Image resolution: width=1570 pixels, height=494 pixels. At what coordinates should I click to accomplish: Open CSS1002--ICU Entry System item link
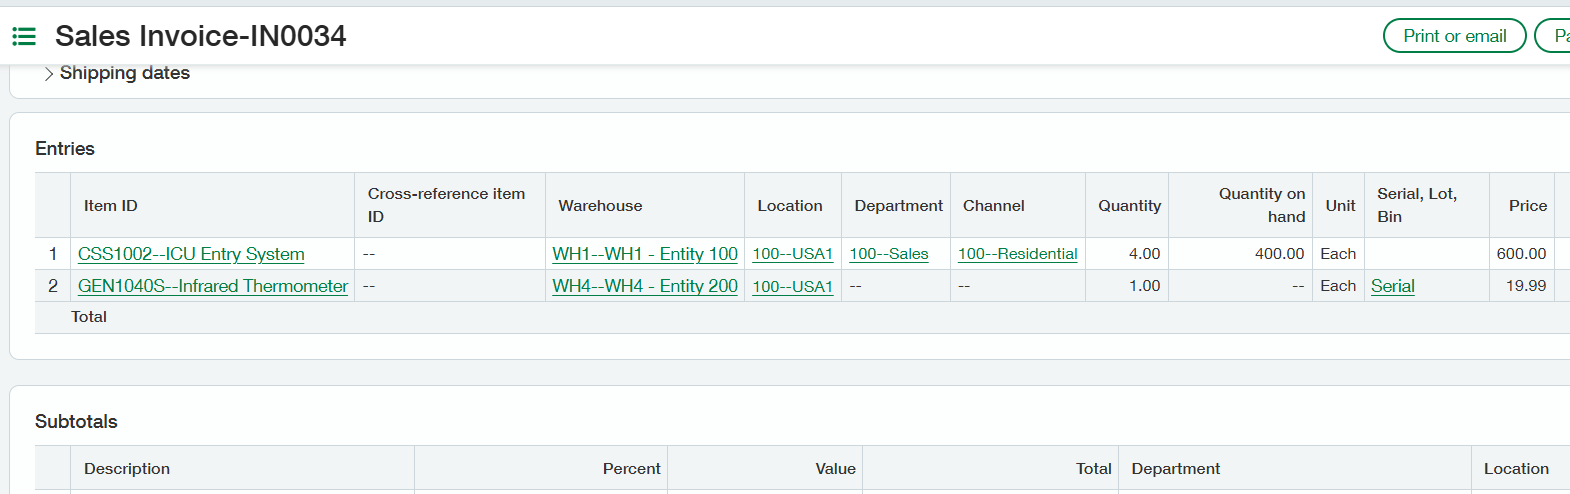point(191,254)
